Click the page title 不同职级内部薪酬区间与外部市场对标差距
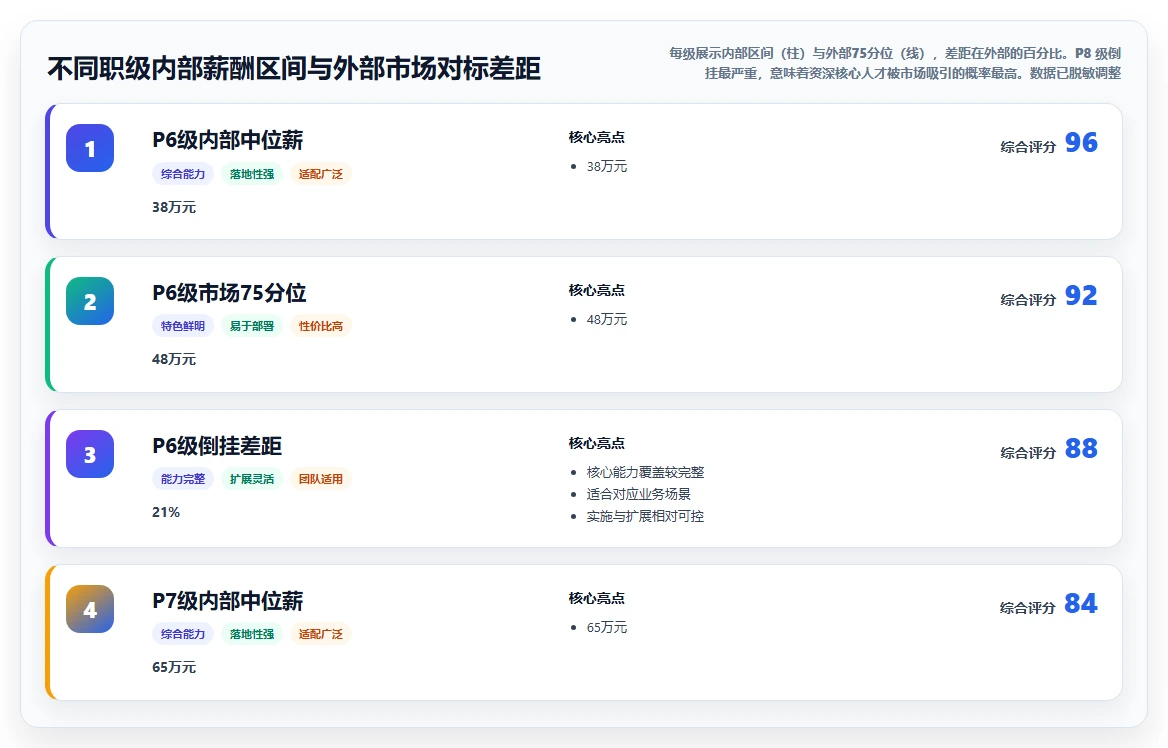Image resolution: width=1168 pixels, height=748 pixels. point(294,68)
